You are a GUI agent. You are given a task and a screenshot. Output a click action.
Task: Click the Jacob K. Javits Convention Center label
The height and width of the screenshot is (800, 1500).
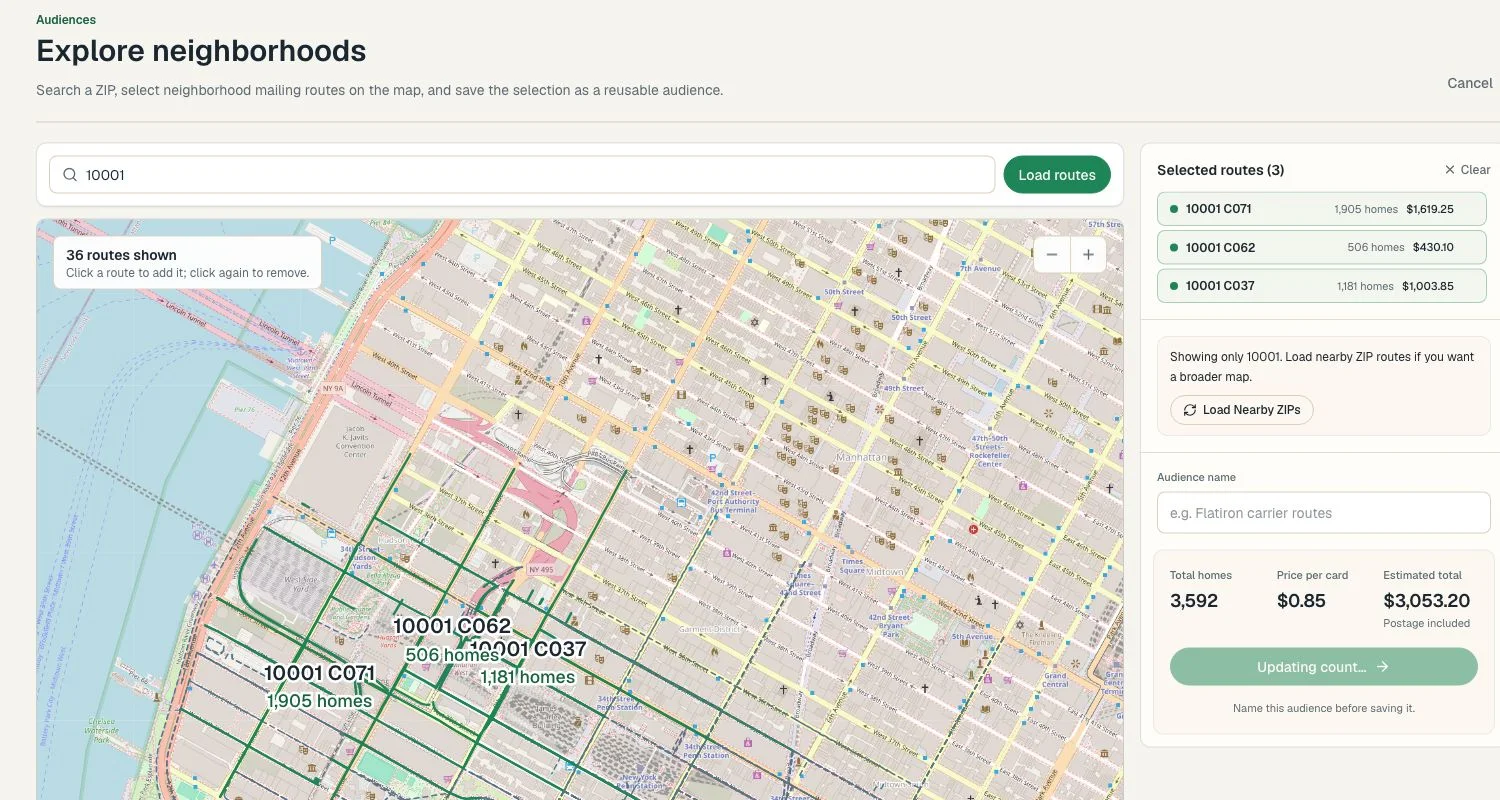(x=355, y=442)
